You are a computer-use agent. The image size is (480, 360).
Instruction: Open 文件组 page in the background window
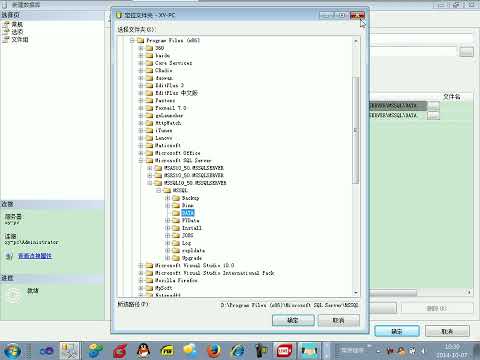click(x=20, y=39)
